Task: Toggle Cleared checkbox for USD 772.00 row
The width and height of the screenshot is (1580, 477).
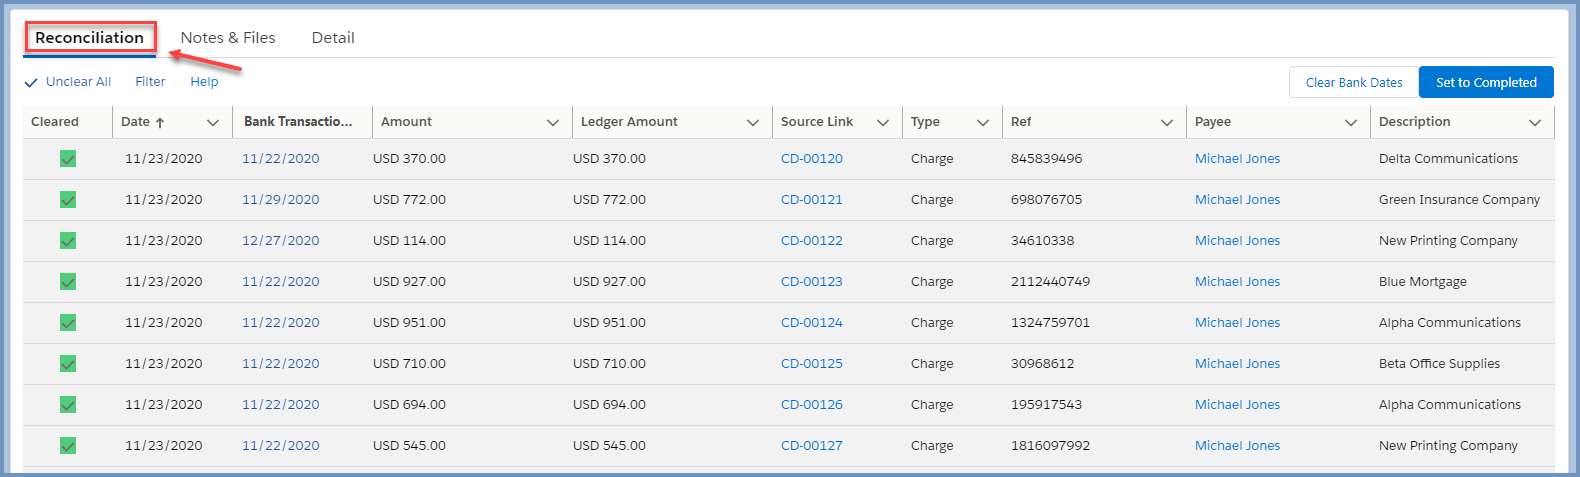Action: (x=68, y=200)
